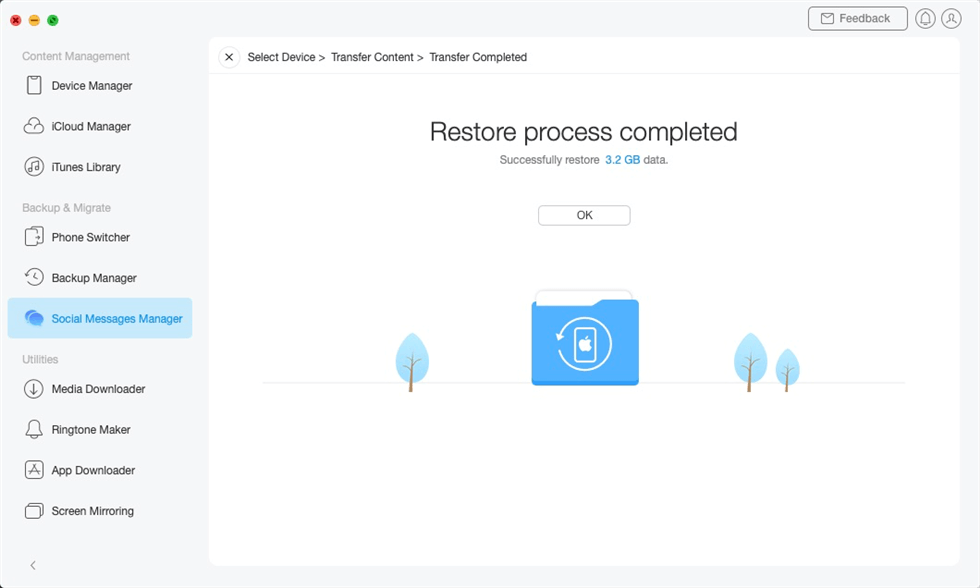Open Backup Manager clock icon
Viewport: 980px width, 588px height.
(34, 278)
